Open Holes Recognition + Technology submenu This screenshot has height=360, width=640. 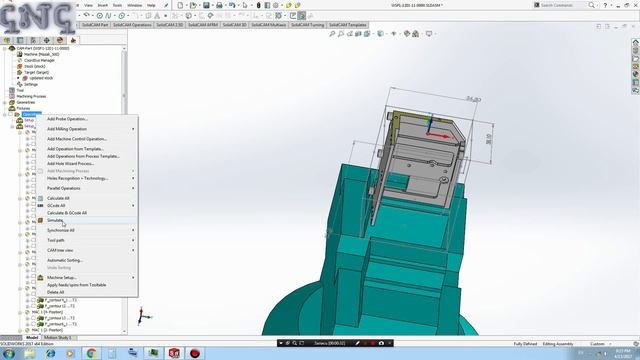pos(87,178)
